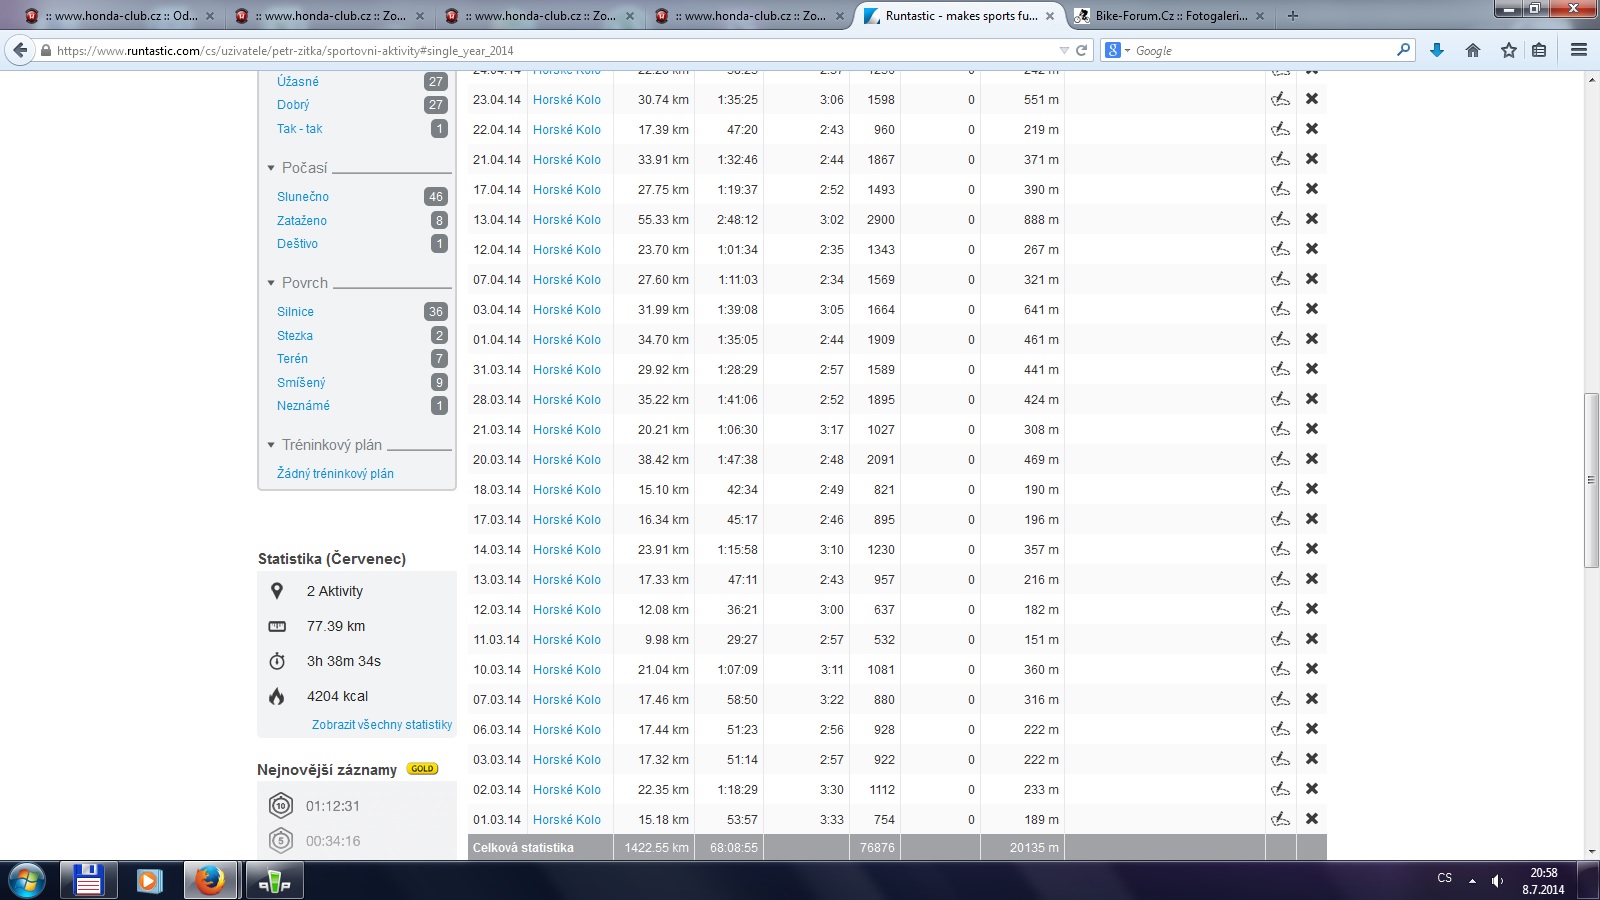
Task: Delete the 20.03.14 Horské Kolo entry
Action: 1312,459
